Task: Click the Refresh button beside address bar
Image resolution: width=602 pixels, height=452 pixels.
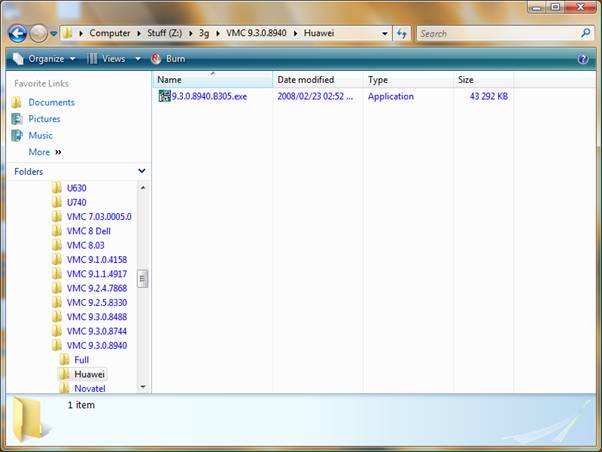Action: [x=402, y=33]
